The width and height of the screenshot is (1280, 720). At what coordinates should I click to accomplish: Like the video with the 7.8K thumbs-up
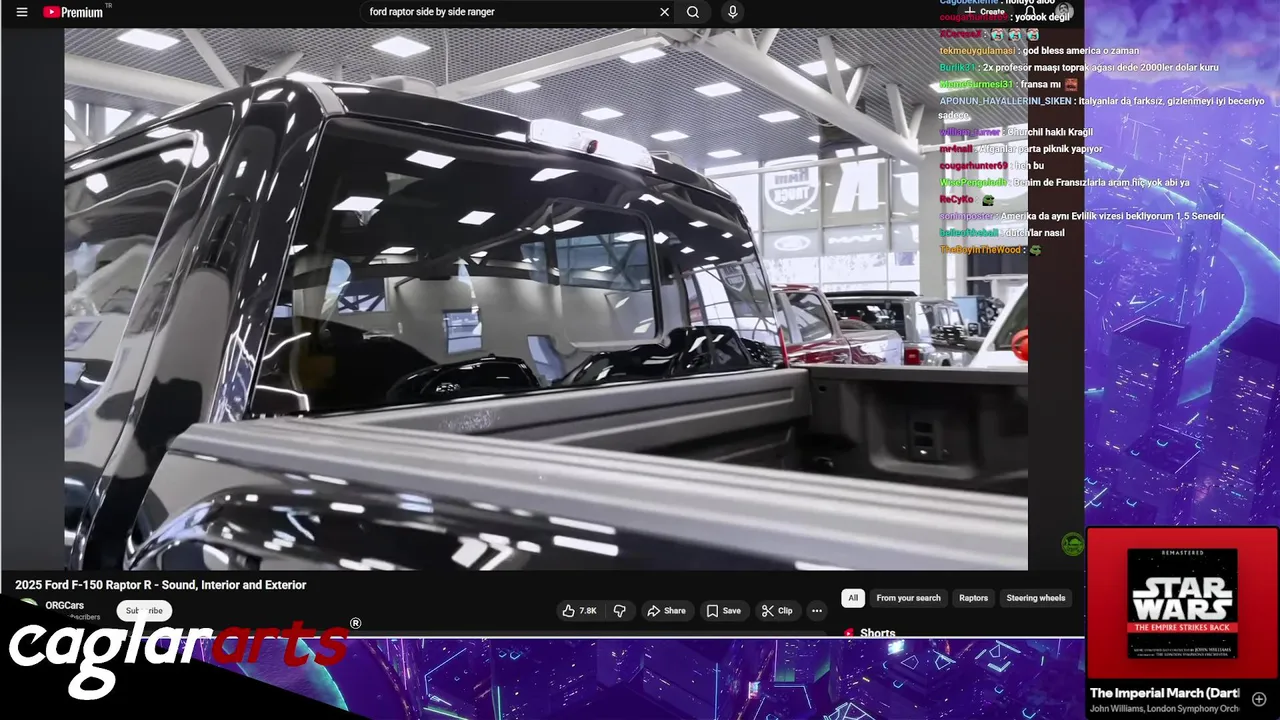coord(579,611)
